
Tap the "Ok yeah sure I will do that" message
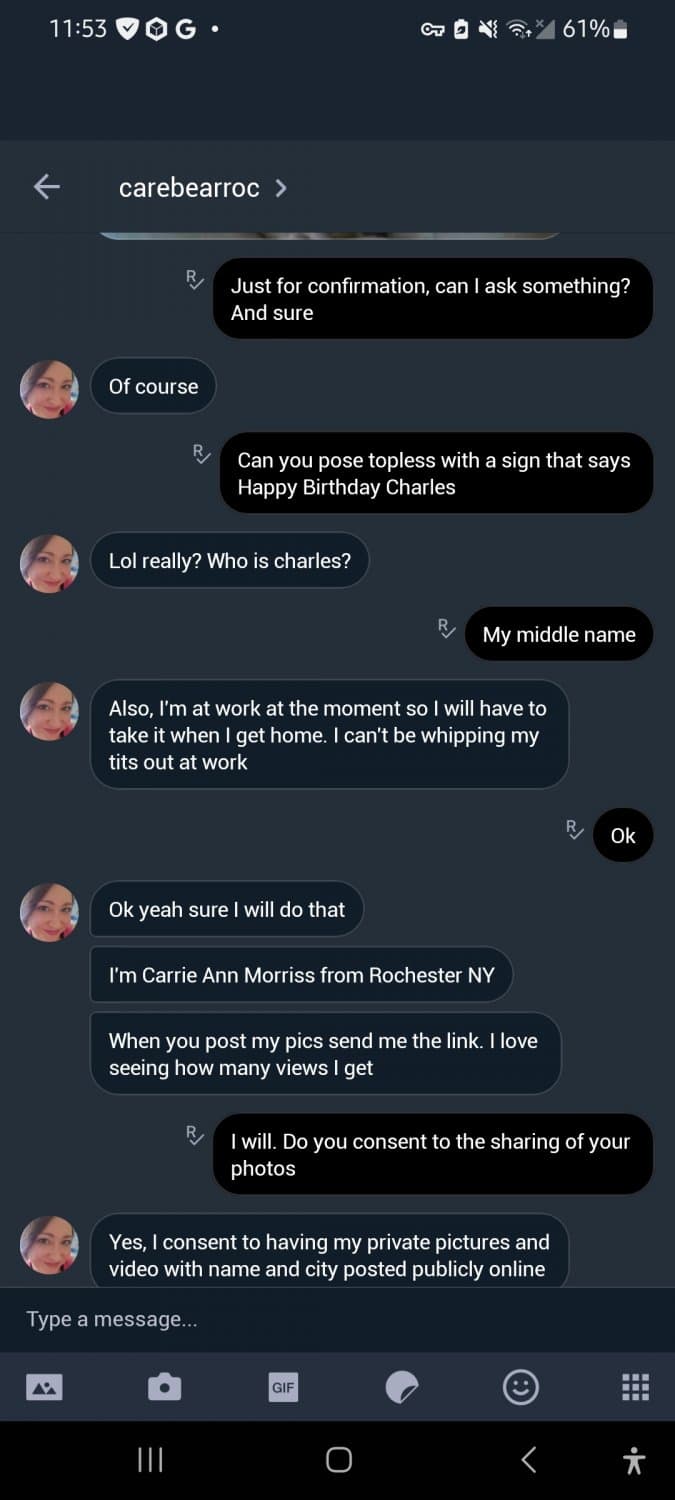[227, 909]
